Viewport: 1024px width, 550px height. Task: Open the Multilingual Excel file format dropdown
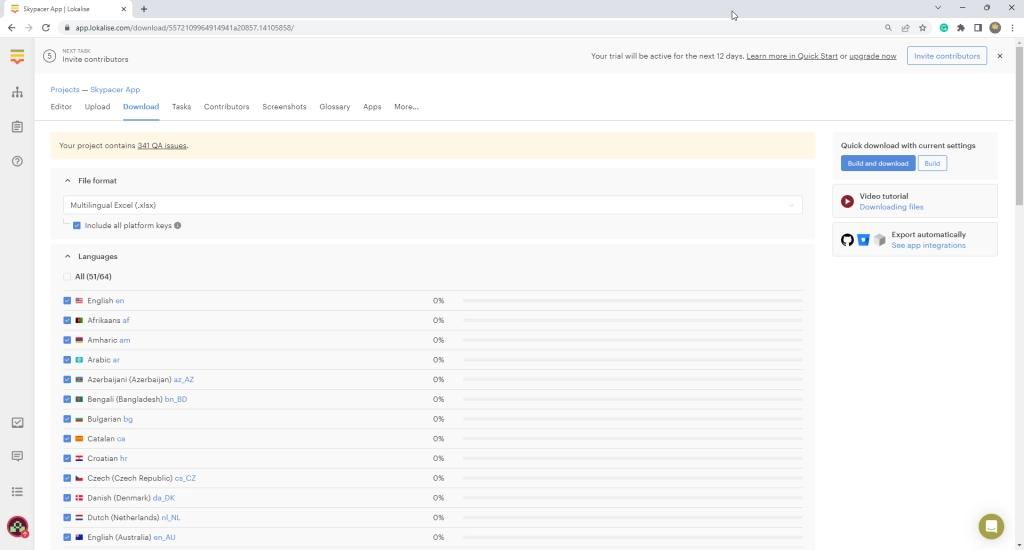pos(432,205)
